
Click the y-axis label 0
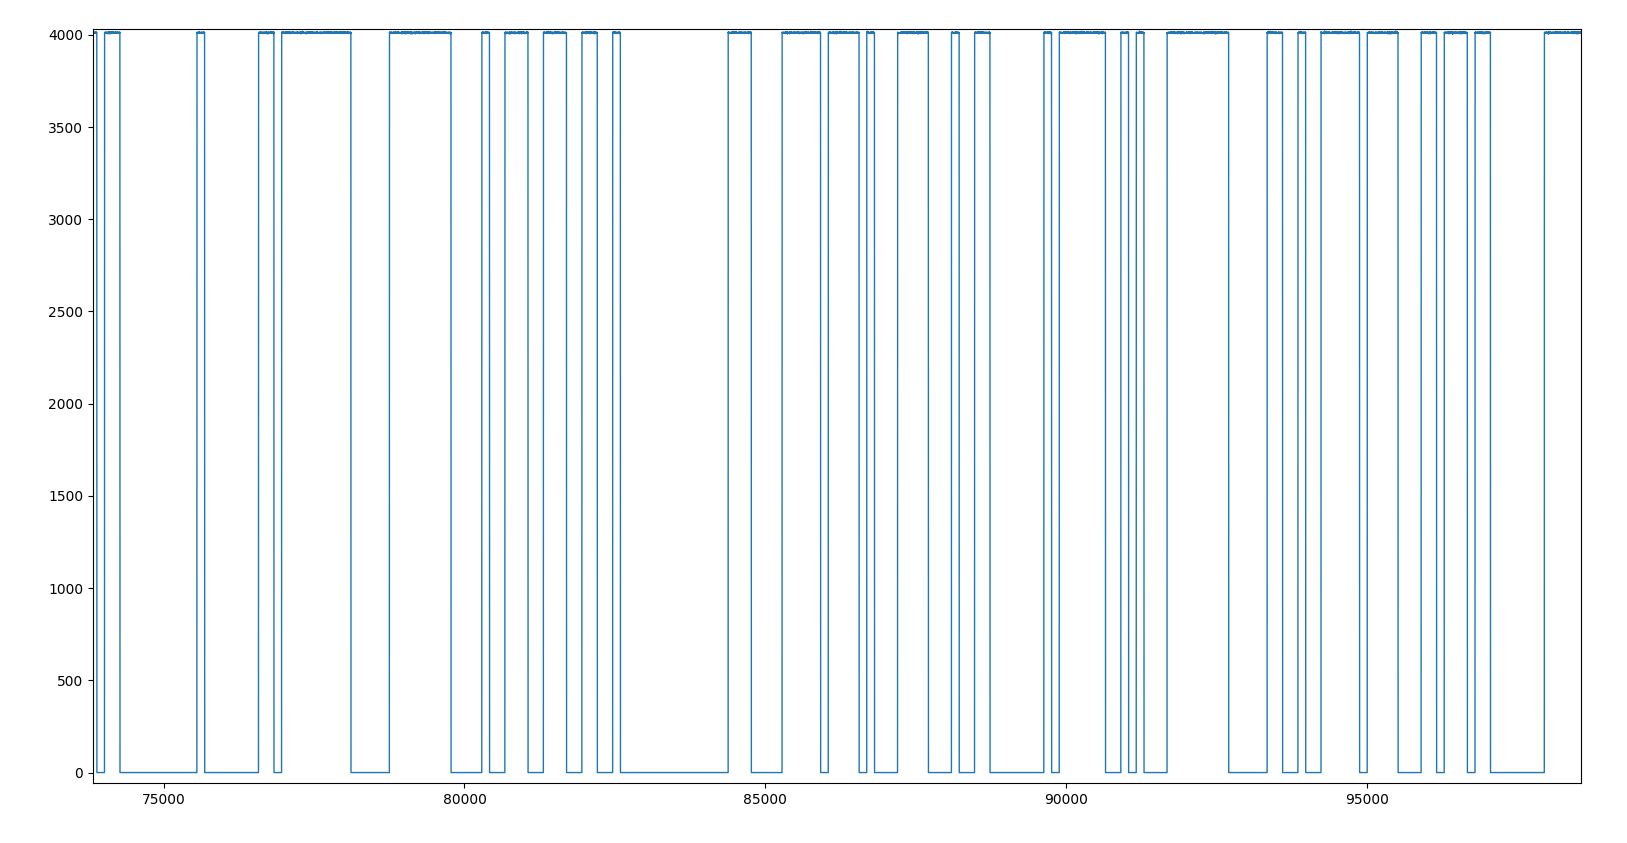79,773
